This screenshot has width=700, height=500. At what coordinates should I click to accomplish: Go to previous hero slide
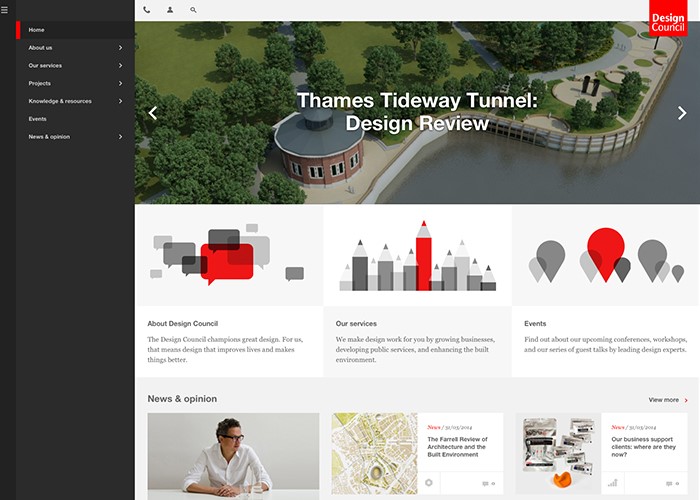pos(153,113)
